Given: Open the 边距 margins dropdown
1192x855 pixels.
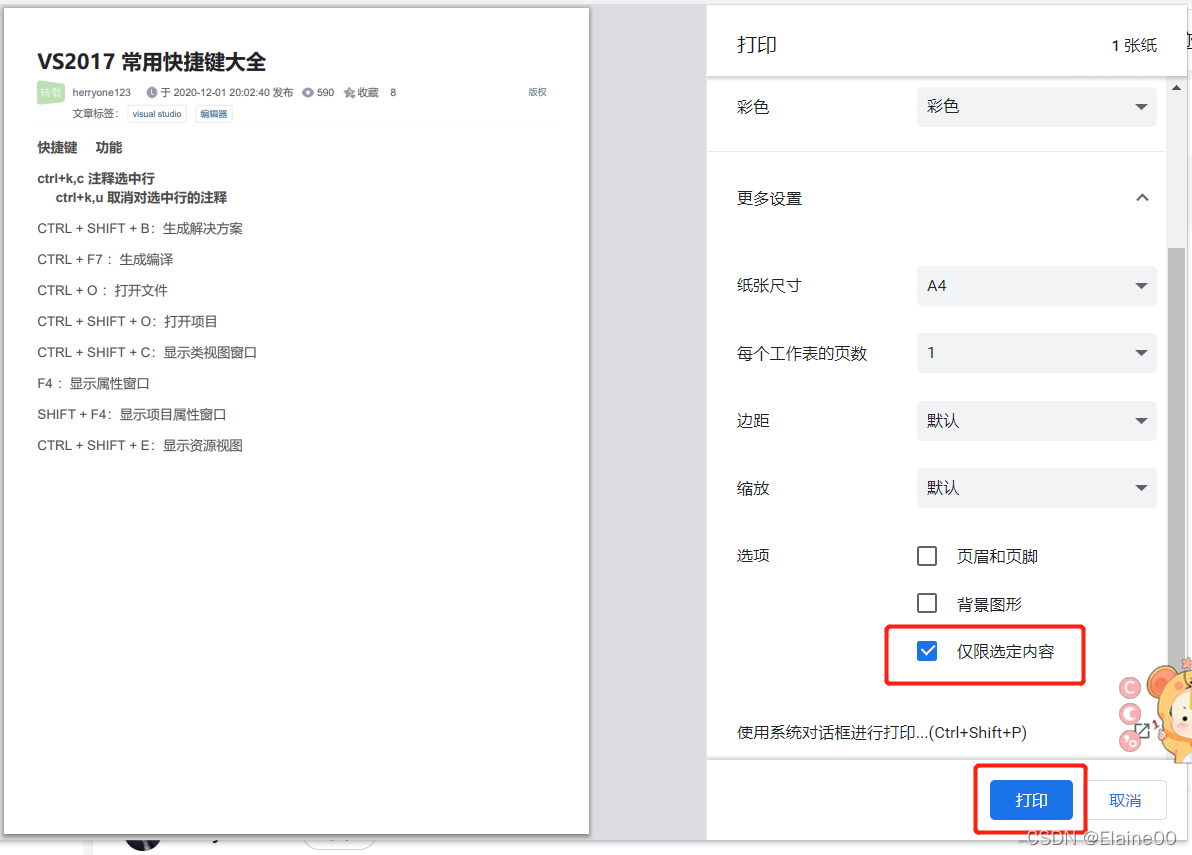Looking at the screenshot, I should point(1036,420).
